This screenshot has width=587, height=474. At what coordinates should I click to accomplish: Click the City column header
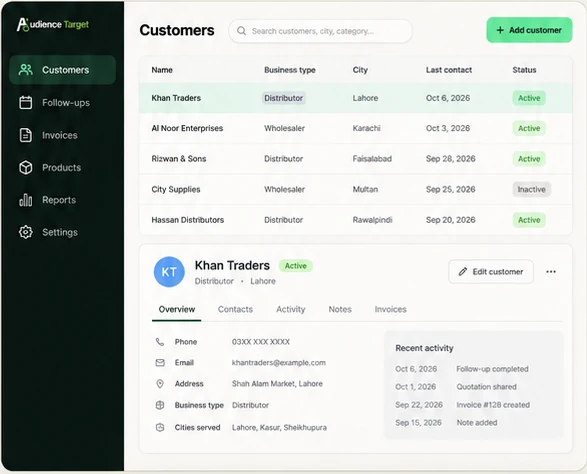(x=360, y=70)
